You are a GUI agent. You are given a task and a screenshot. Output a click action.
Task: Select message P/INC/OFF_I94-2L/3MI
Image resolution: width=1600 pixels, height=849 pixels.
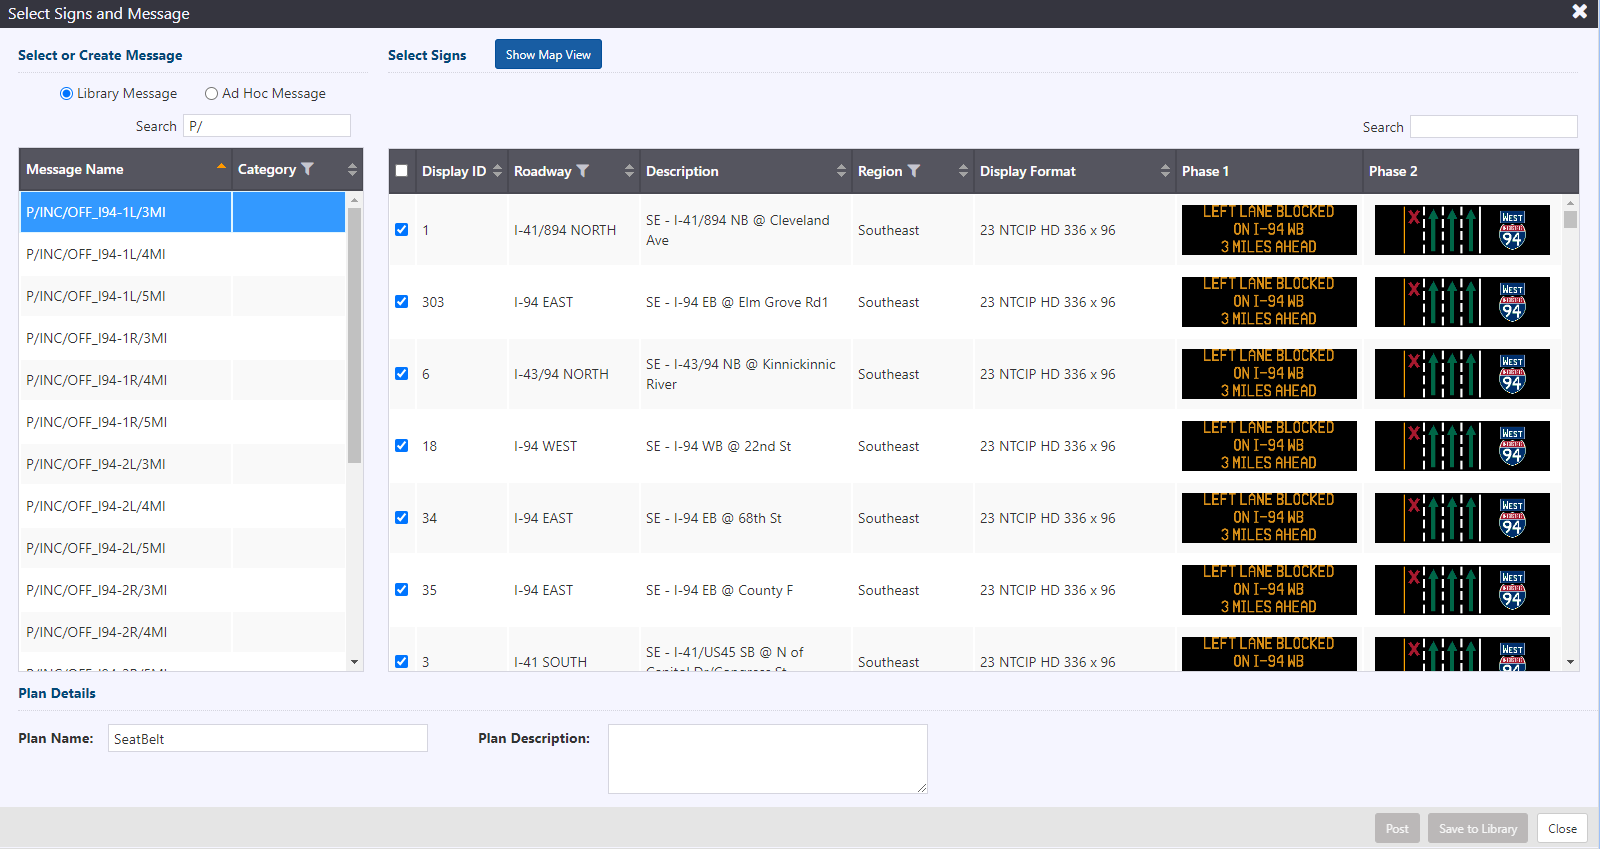(x=183, y=464)
